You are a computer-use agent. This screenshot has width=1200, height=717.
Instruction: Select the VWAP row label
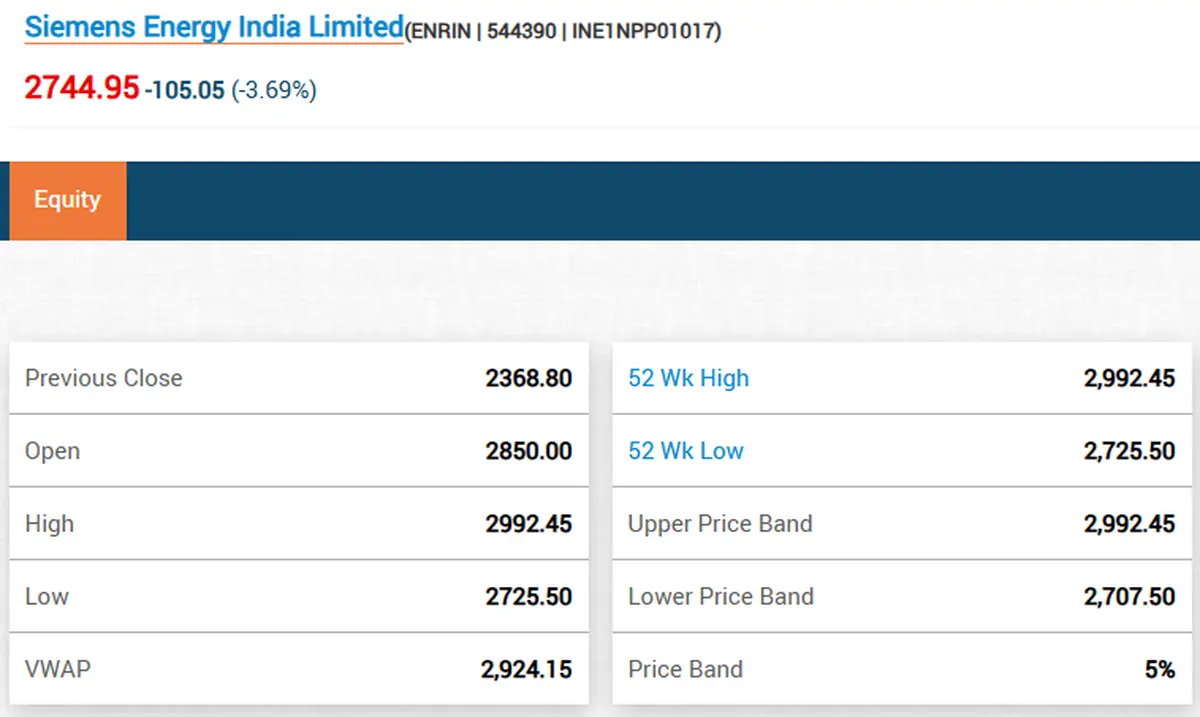[x=57, y=669]
